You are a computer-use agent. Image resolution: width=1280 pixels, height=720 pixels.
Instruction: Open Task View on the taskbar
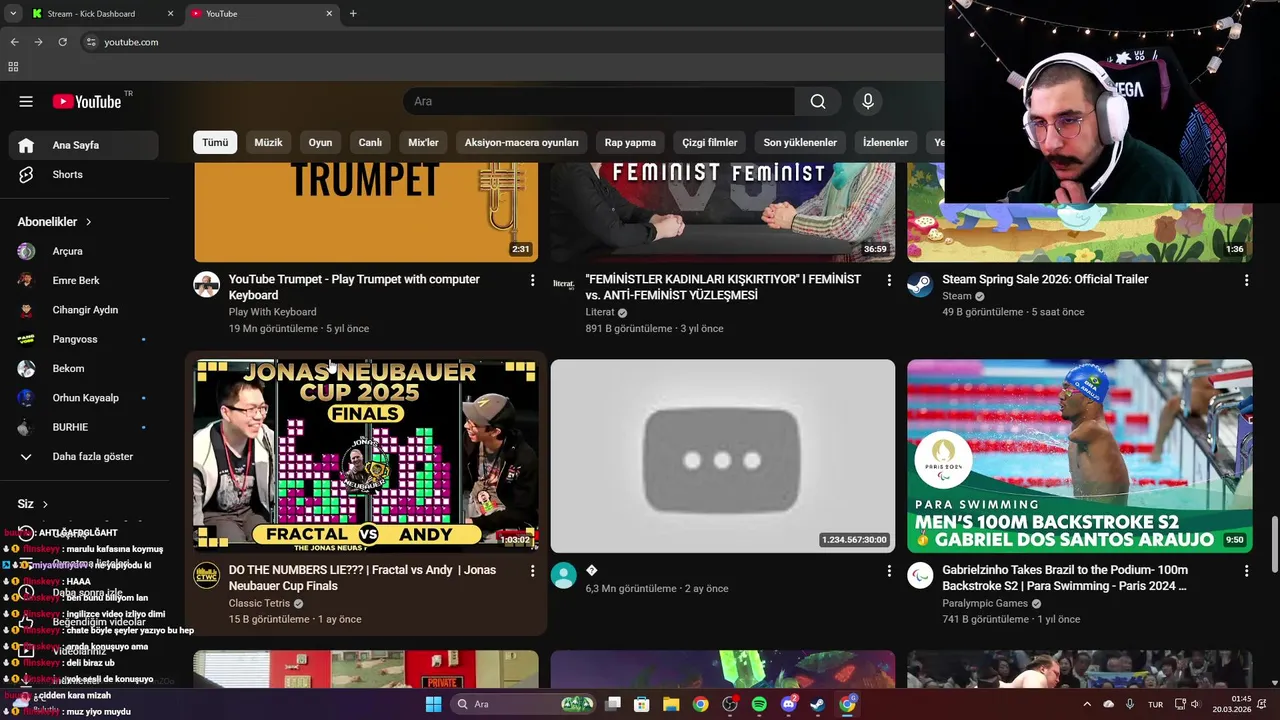tap(613, 704)
